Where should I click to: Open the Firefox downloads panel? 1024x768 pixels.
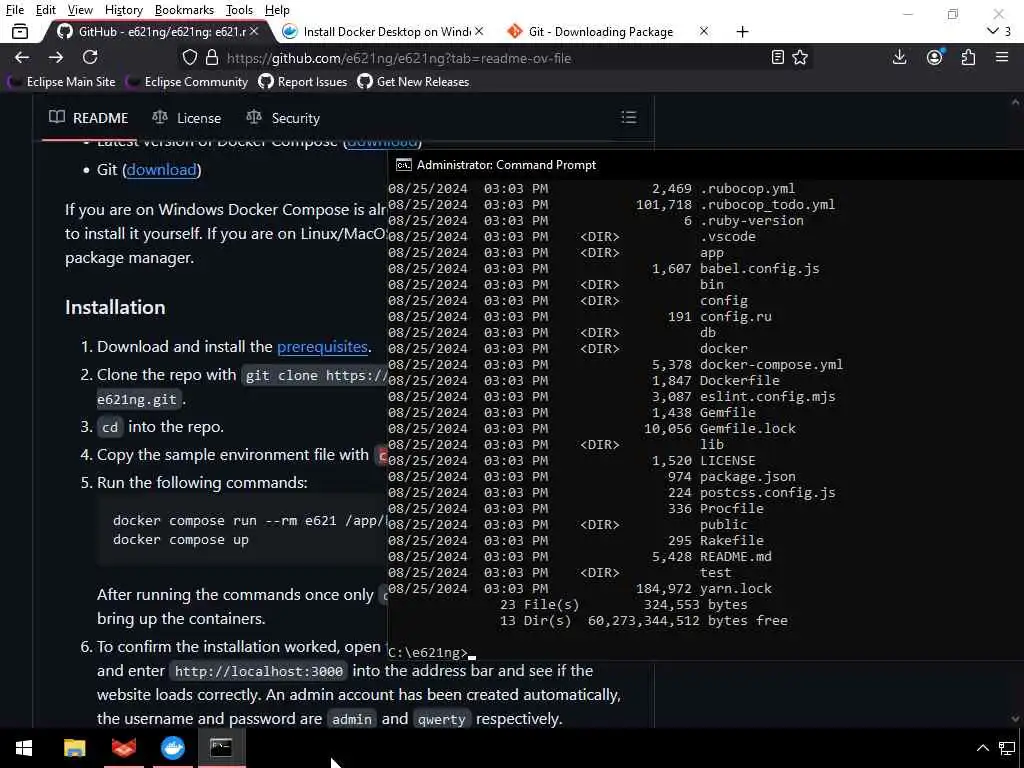pyautogui.click(x=899, y=57)
